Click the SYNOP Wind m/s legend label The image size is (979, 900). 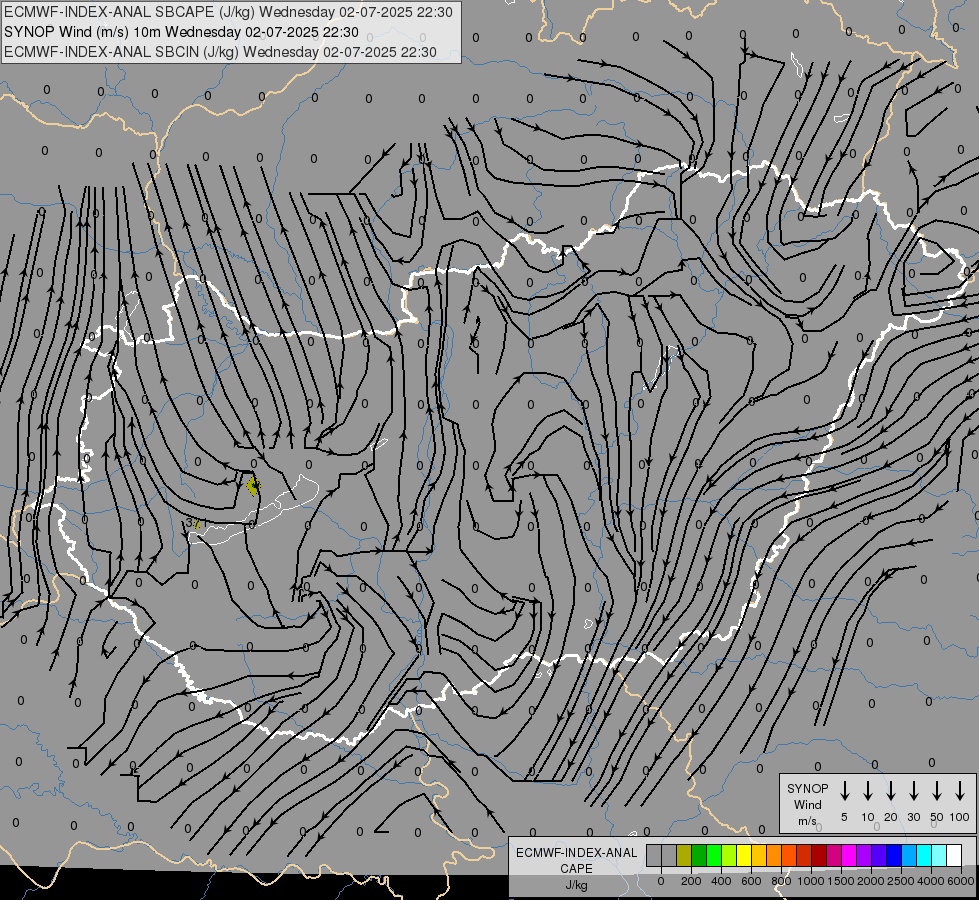[x=807, y=804]
